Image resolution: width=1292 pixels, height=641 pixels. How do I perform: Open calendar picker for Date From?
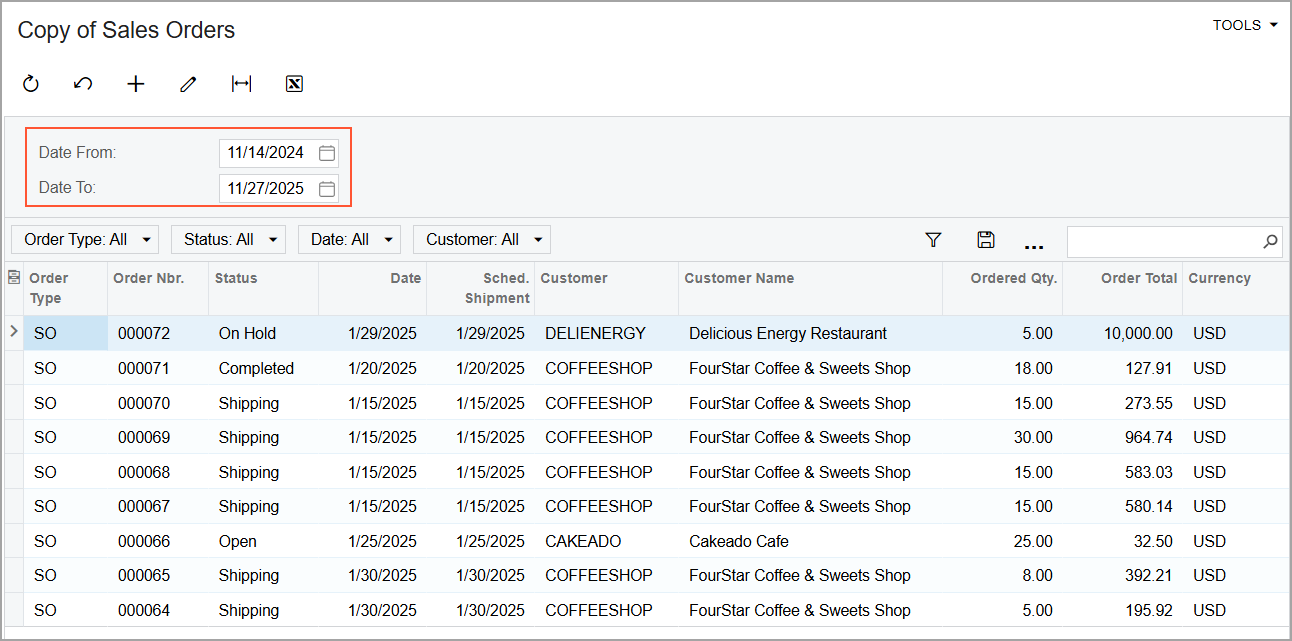click(x=326, y=153)
